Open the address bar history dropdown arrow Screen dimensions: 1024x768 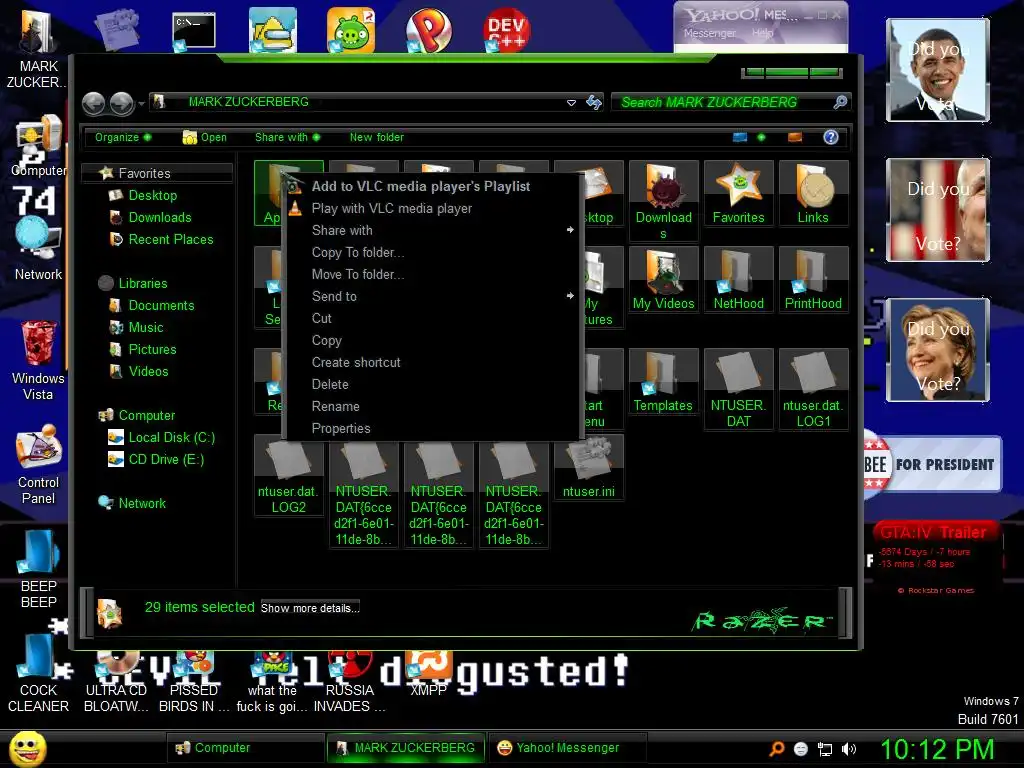pyautogui.click(x=571, y=103)
